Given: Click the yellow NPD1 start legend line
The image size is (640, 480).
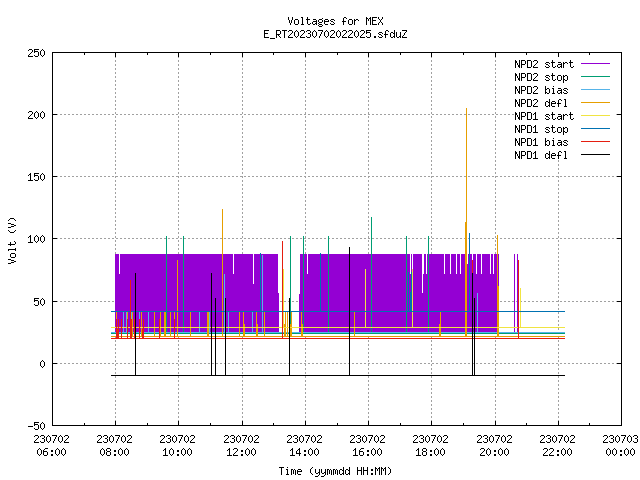Looking at the screenshot, I should (x=596, y=116).
